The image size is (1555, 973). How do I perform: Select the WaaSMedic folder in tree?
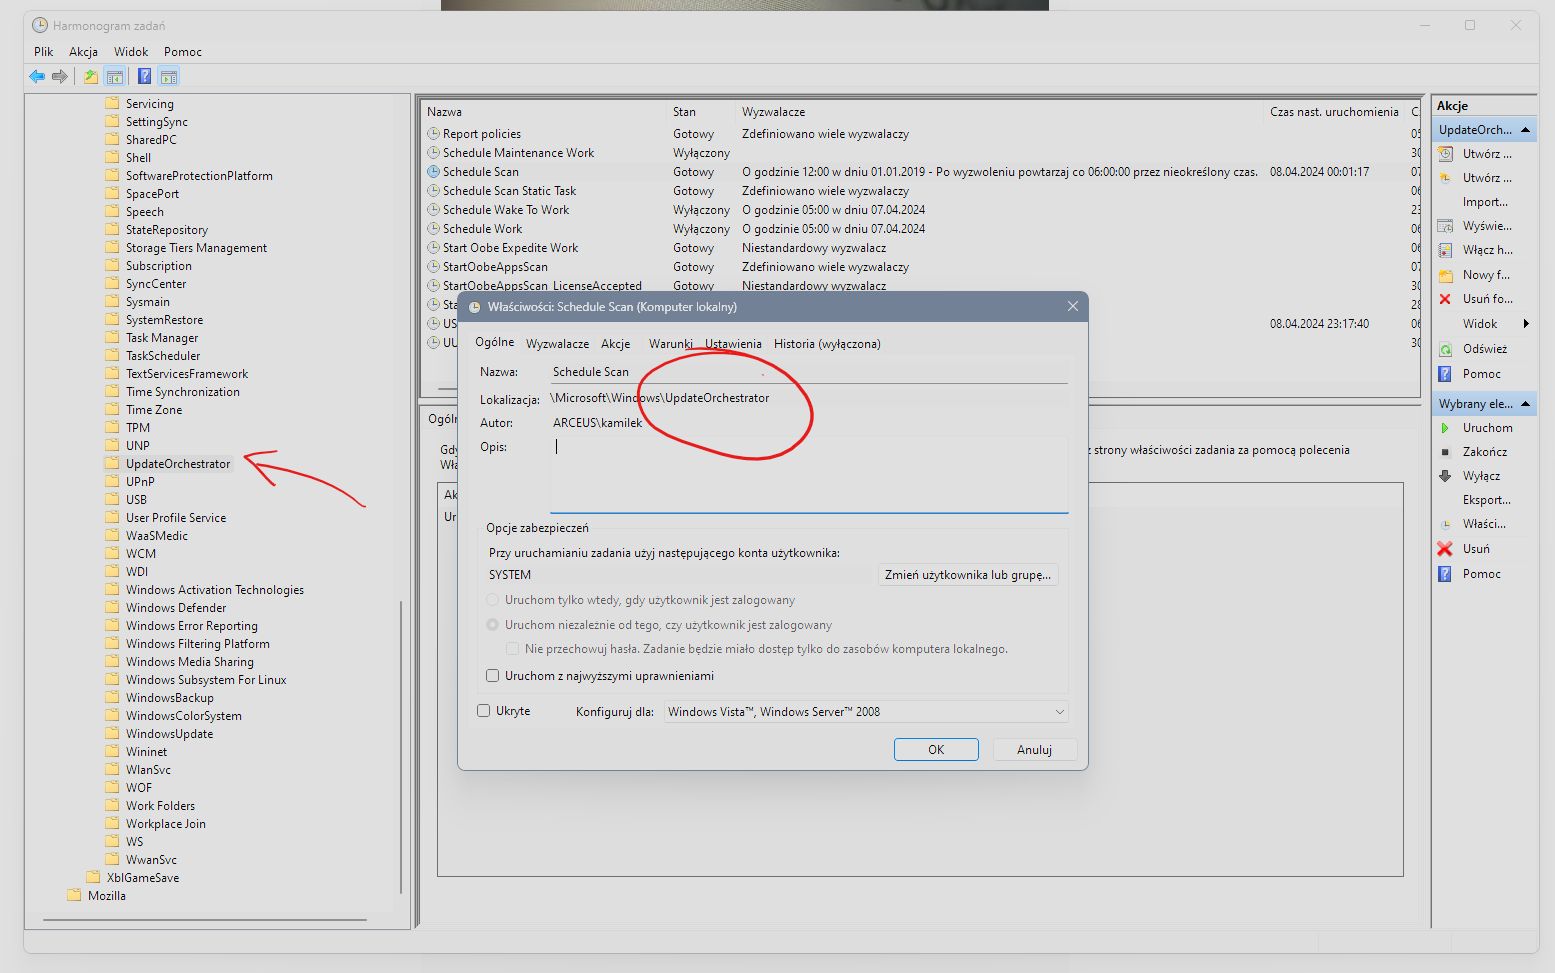(156, 536)
